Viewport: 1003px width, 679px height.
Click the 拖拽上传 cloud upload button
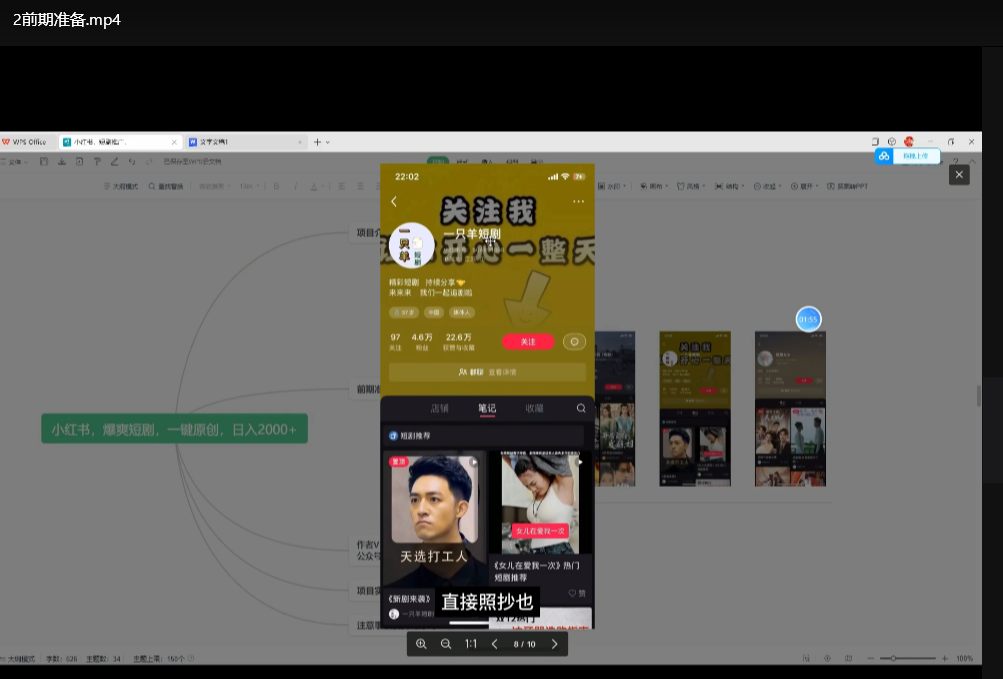click(908, 156)
